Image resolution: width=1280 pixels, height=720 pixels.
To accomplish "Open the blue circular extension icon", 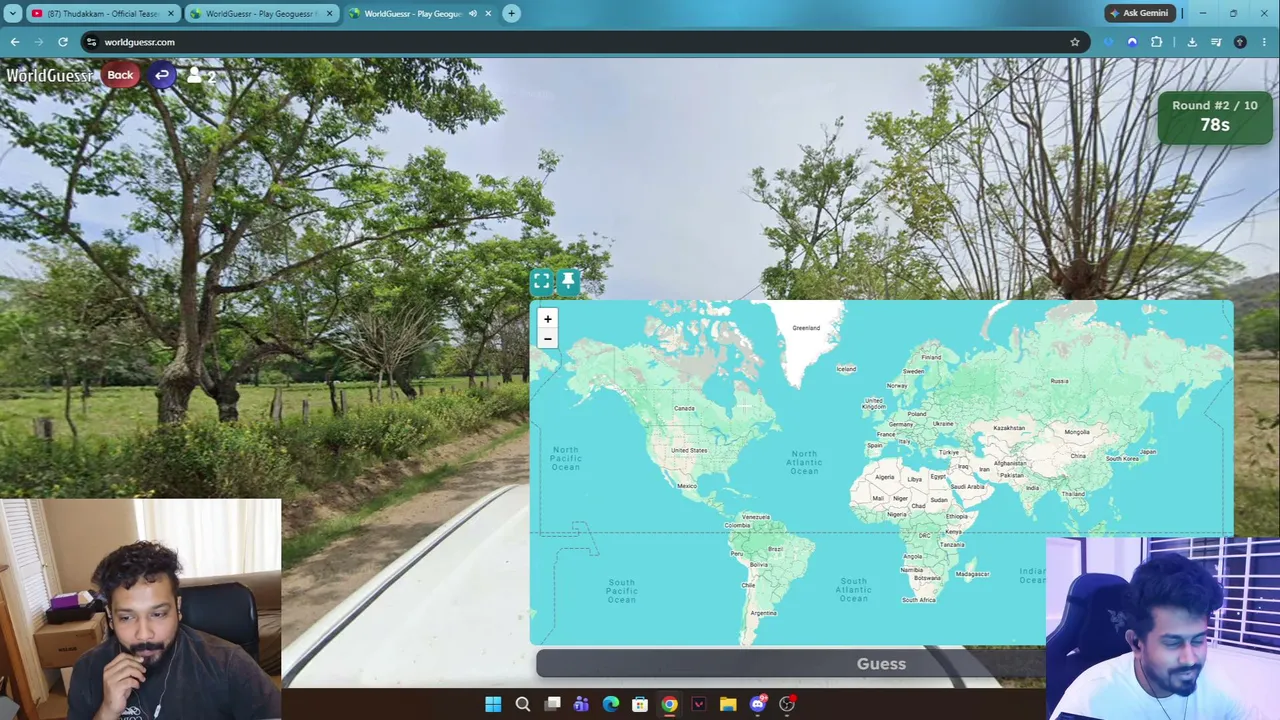I will click(1132, 42).
